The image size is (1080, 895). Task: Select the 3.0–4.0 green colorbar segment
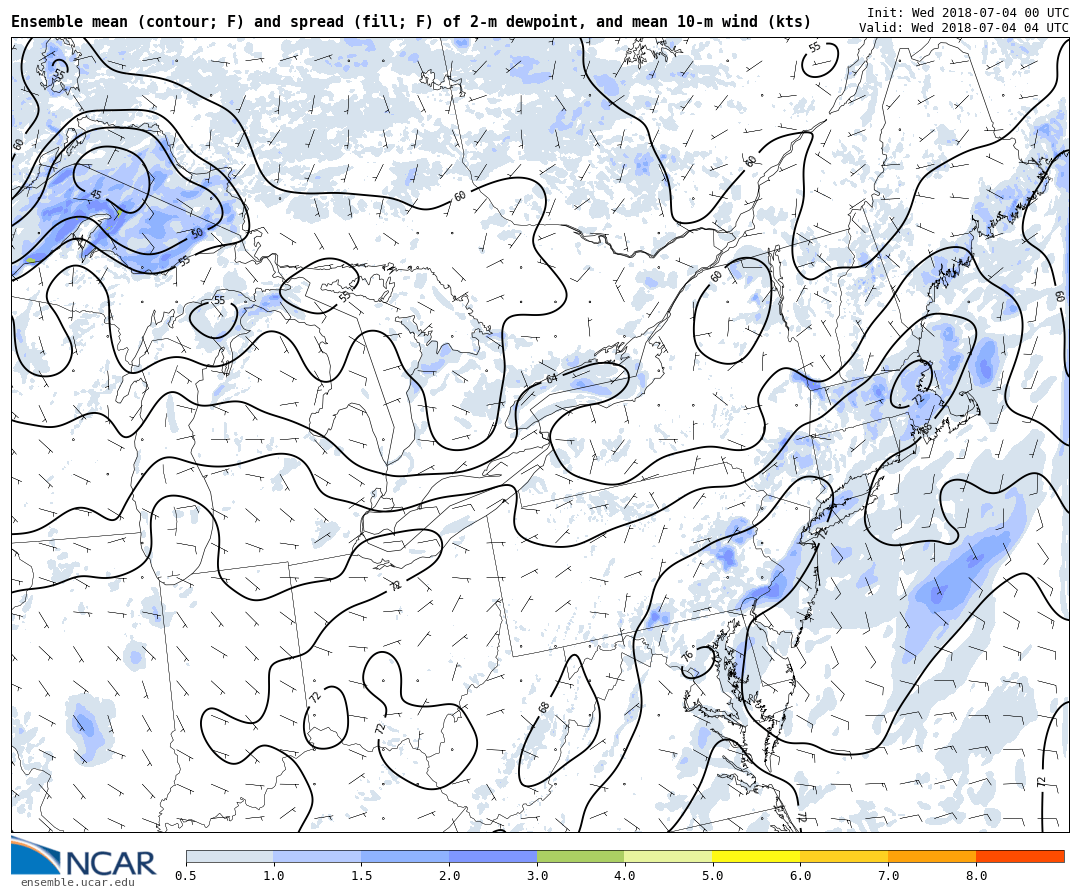581,856
